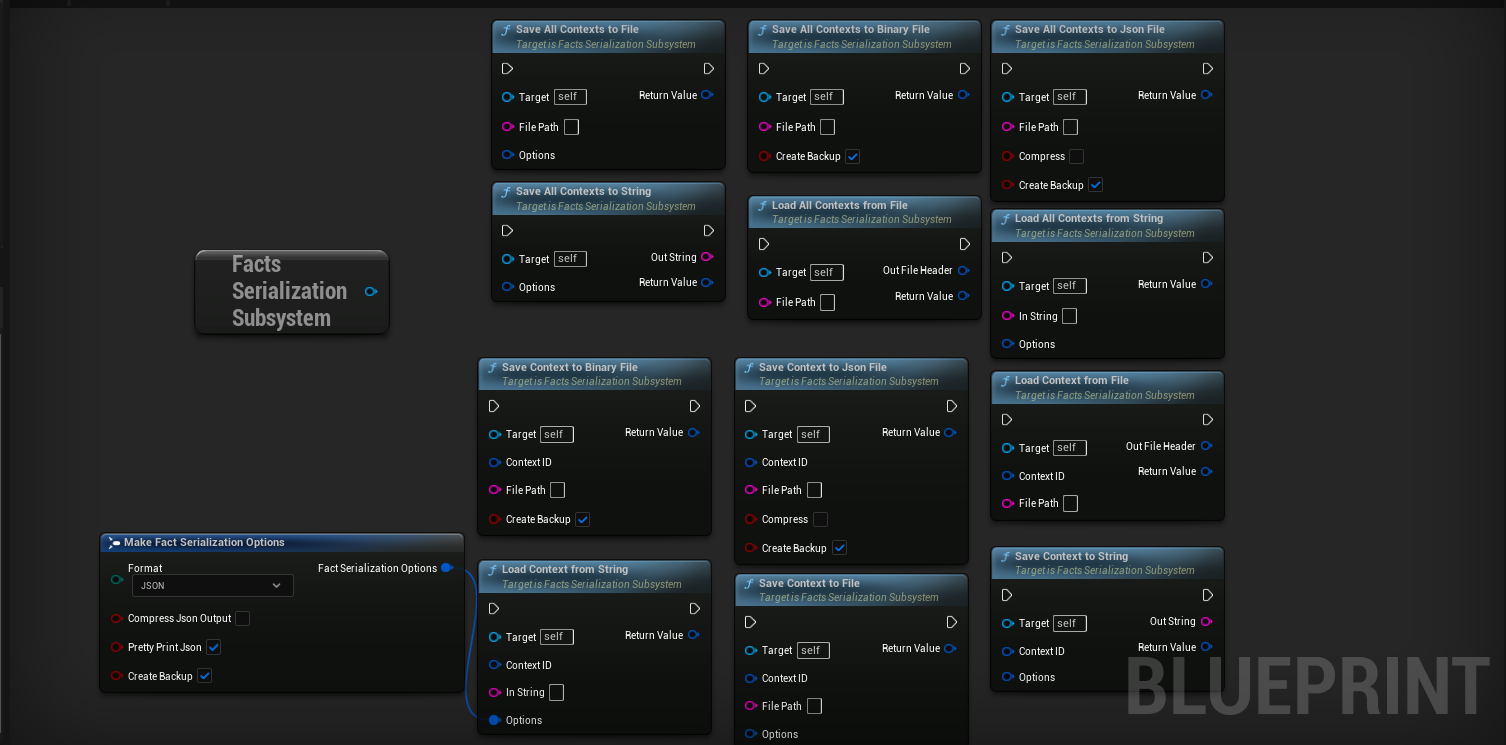Click Create Backup pin on Save All Contexts to Json File

[x=1007, y=185]
